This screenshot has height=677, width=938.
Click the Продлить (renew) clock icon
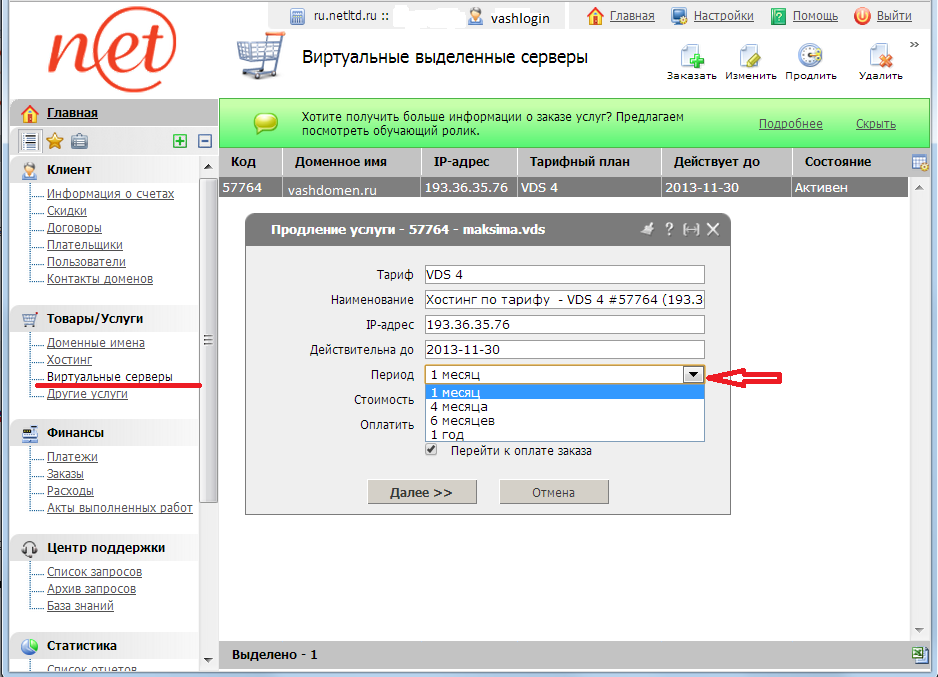[810, 58]
